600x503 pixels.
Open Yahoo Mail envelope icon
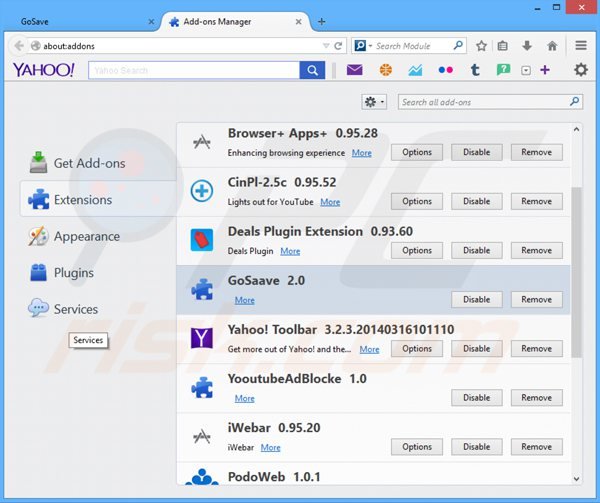point(354,70)
